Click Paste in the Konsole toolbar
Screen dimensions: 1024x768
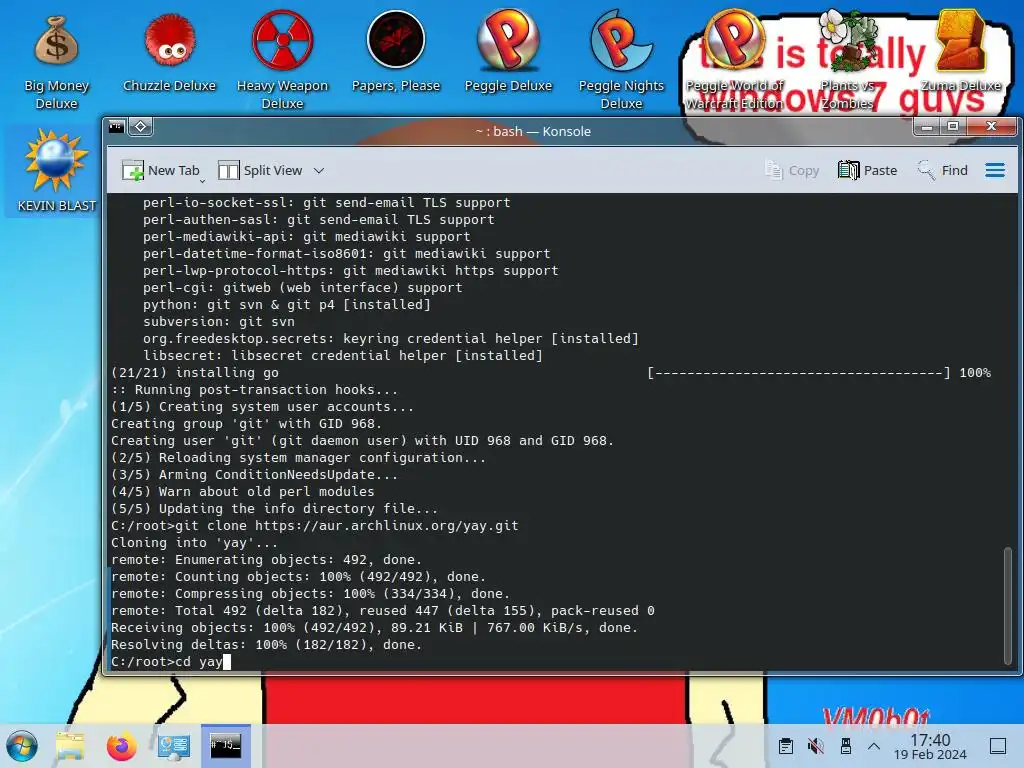(x=867, y=170)
